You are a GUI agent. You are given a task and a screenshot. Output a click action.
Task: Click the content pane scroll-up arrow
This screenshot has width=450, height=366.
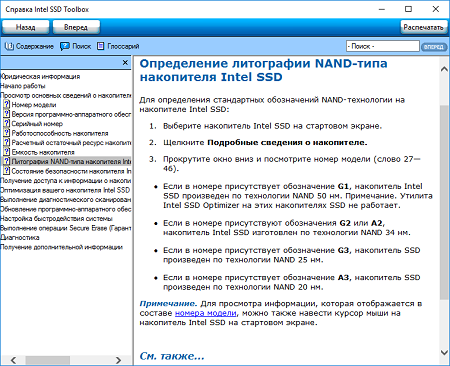click(444, 69)
